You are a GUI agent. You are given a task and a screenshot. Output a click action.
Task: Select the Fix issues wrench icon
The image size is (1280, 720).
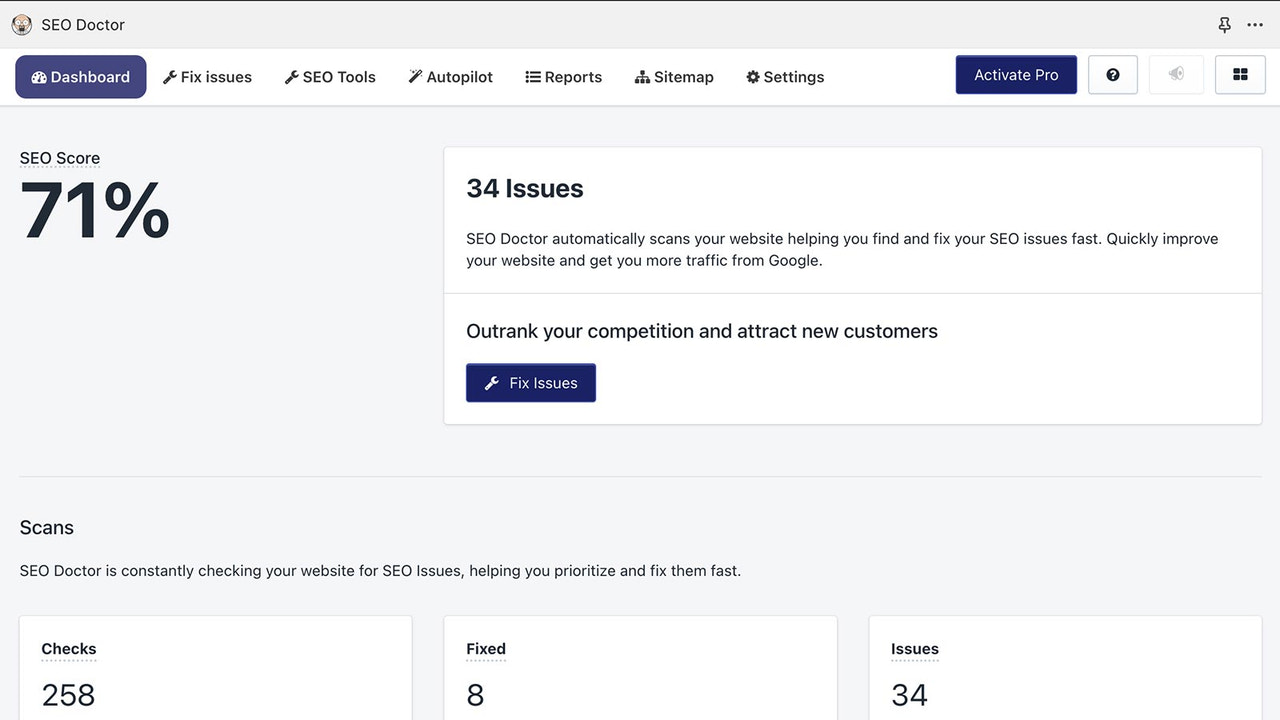point(170,76)
